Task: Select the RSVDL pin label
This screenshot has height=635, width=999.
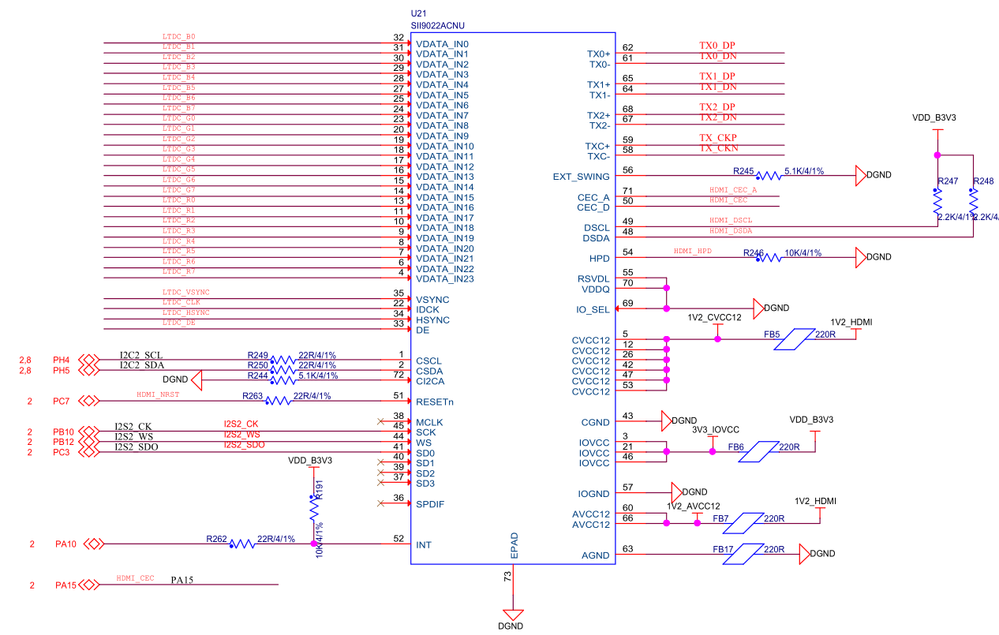Action: point(594,279)
